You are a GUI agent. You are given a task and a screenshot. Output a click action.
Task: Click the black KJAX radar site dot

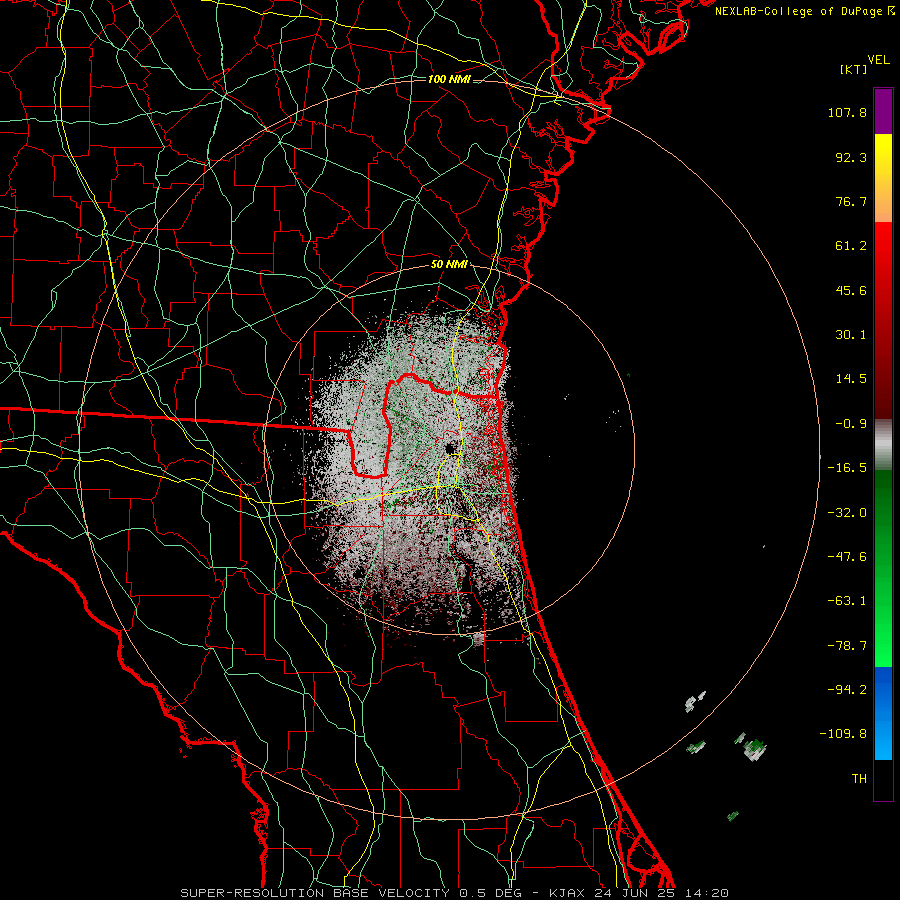(450, 448)
